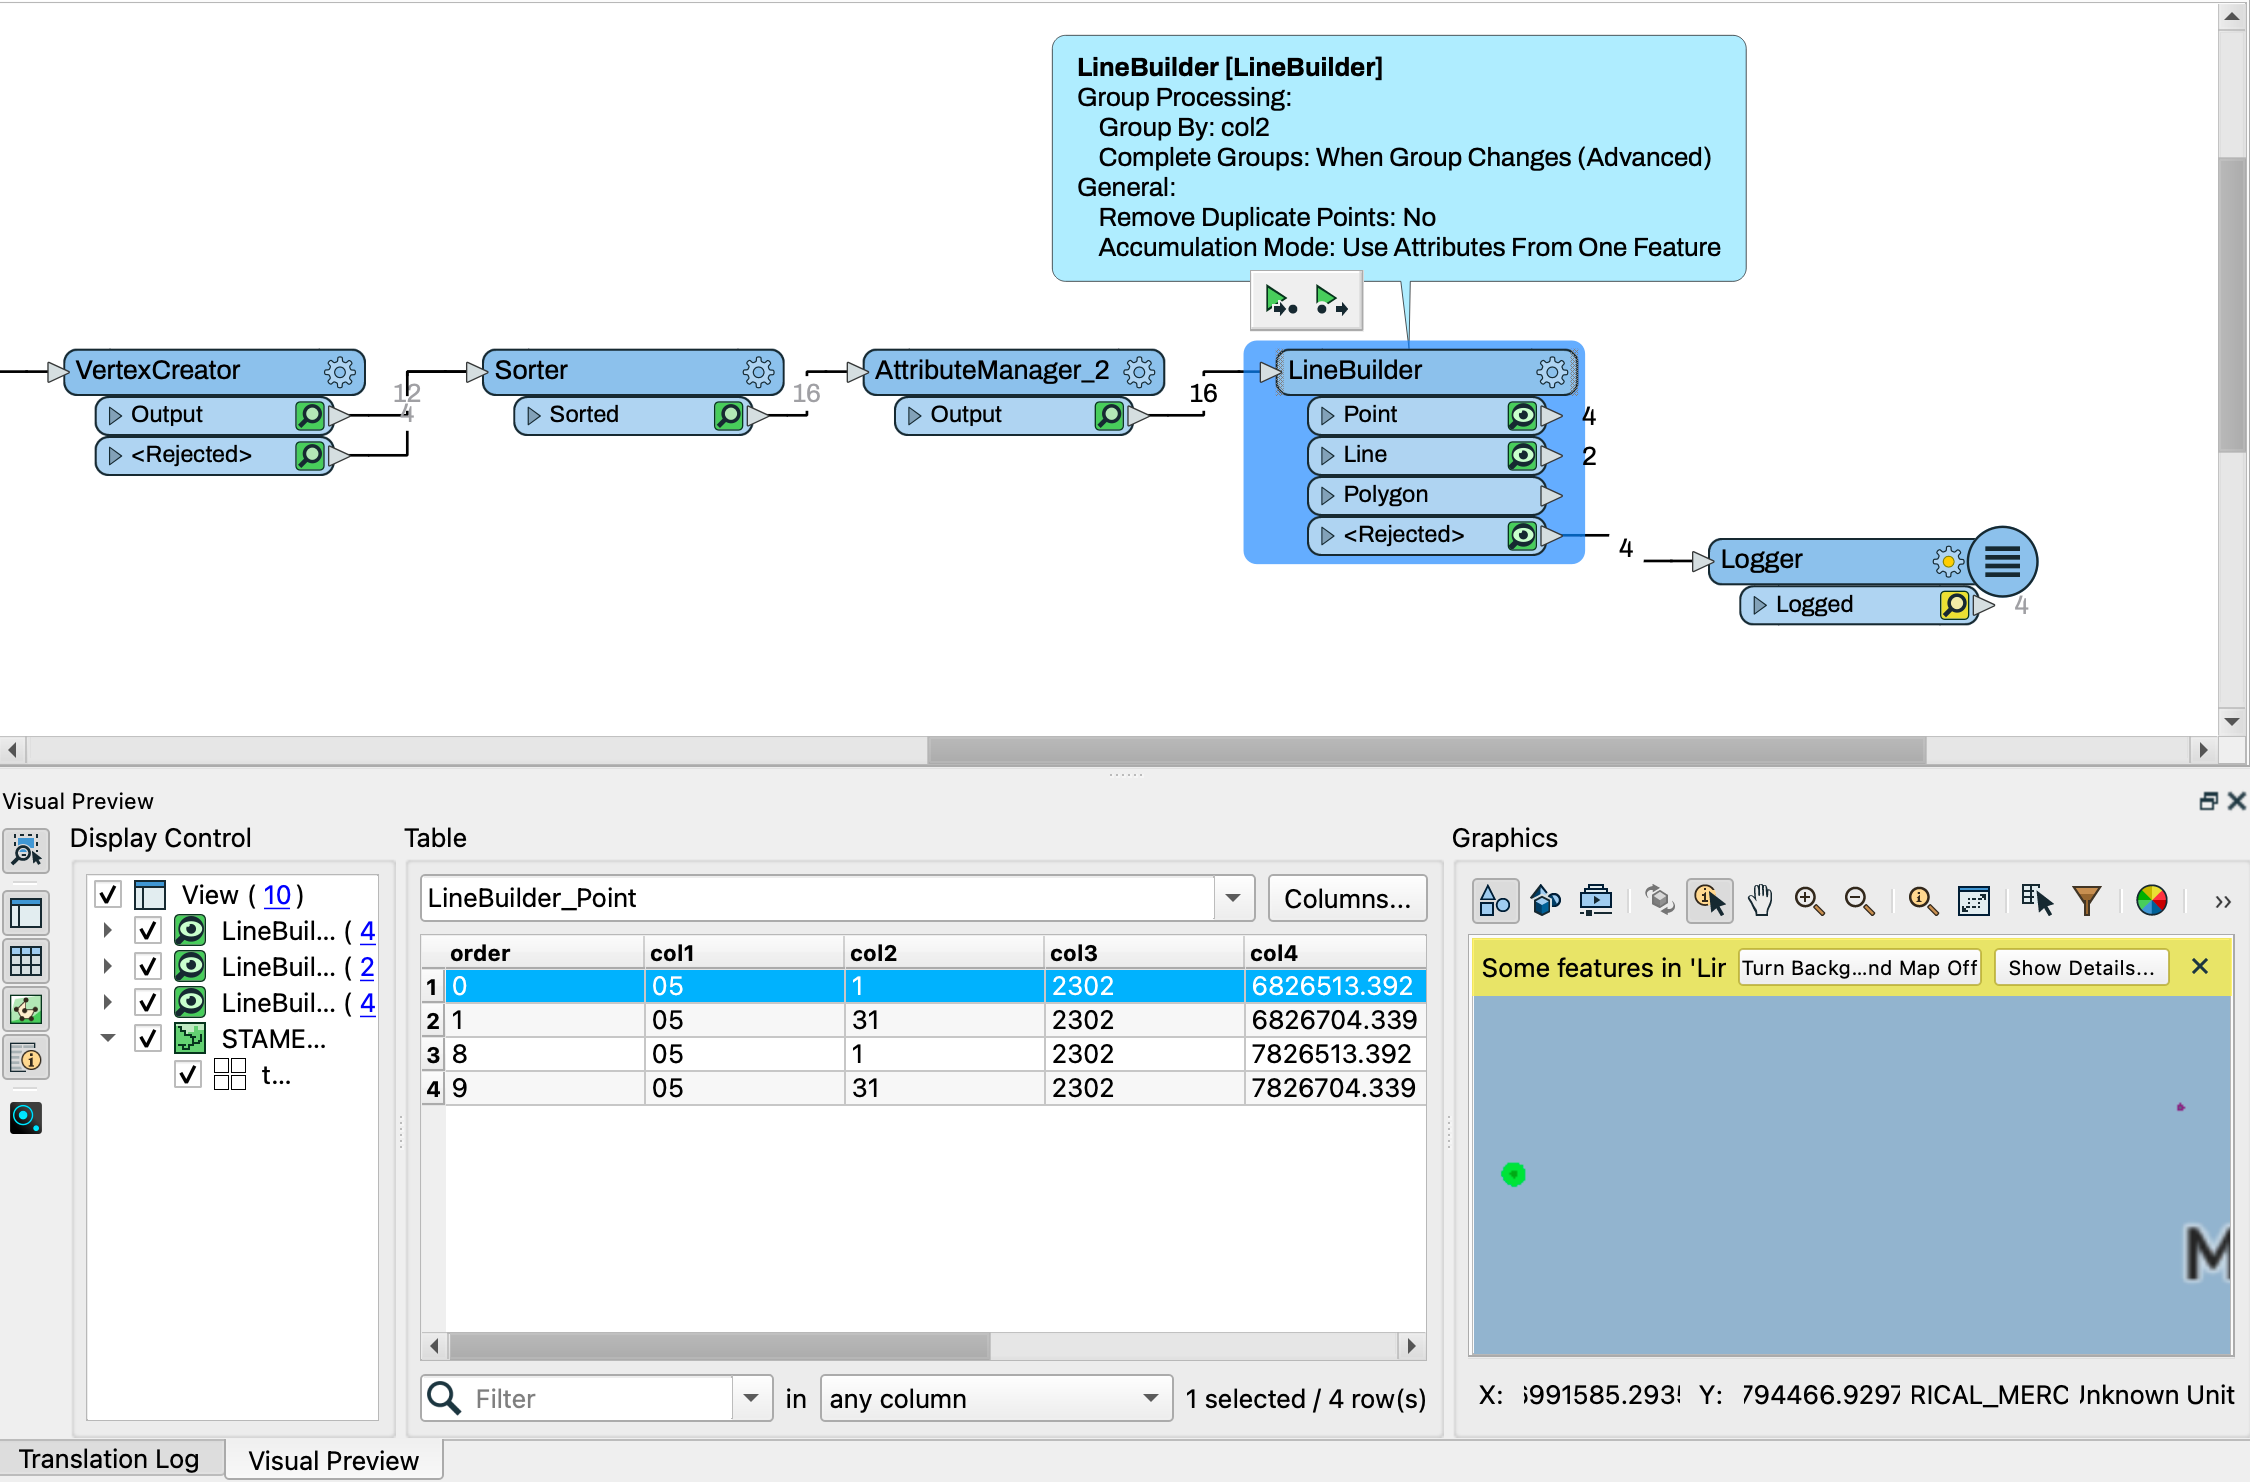Click canvas horizontal scrollbar thumb
The width and height of the screenshot is (2250, 1482).
1426,750
